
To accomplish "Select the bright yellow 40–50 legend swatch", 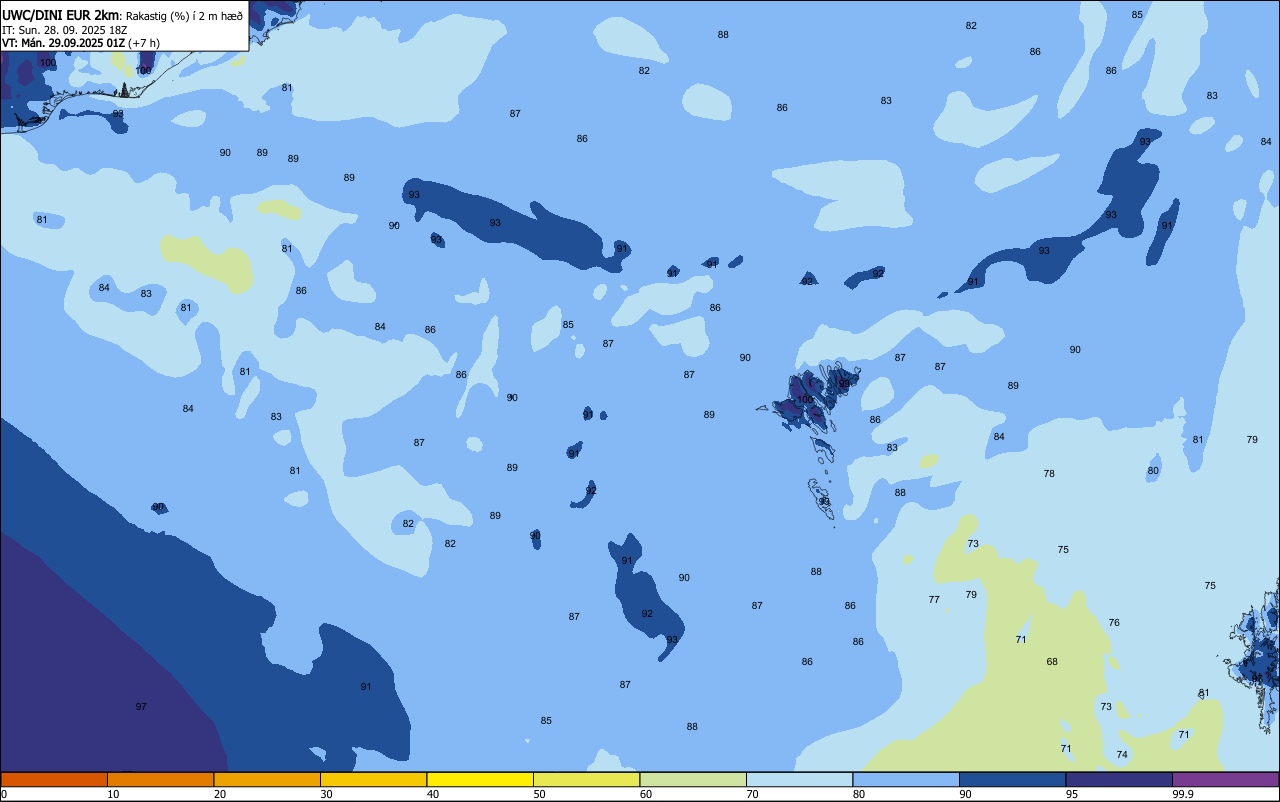I will tap(480, 779).
